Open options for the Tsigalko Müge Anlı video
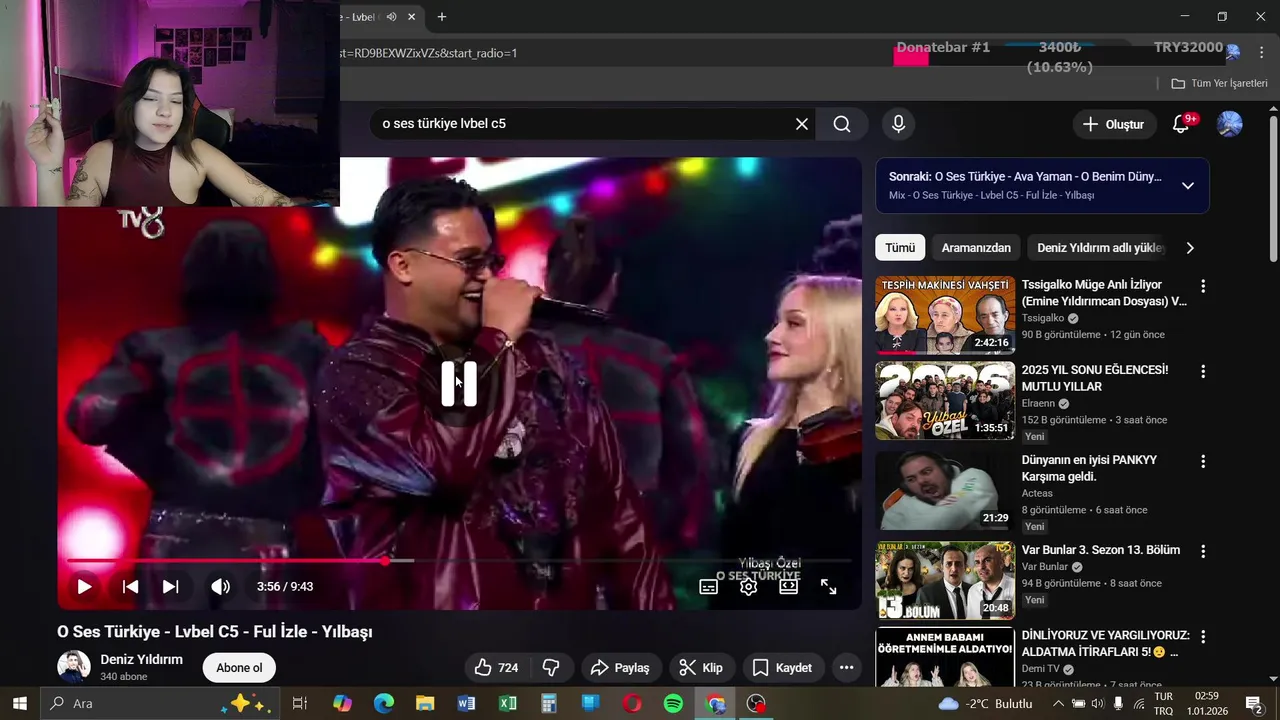 click(1203, 286)
